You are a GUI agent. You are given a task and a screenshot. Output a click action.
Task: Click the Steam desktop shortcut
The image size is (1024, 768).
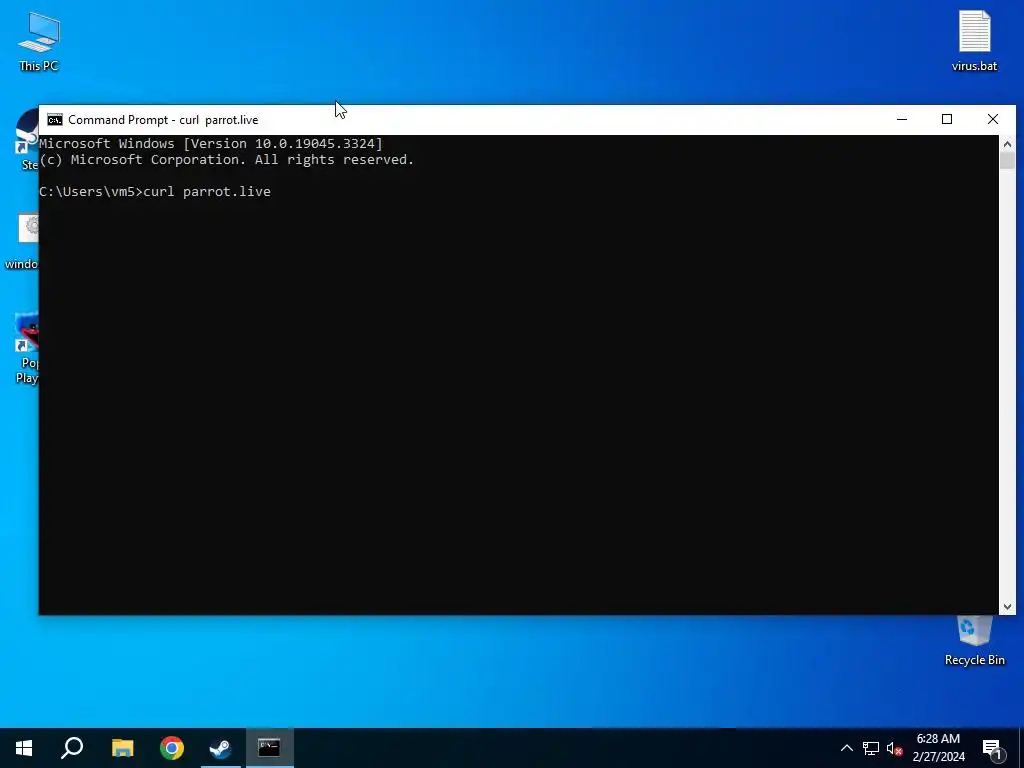tap(27, 140)
